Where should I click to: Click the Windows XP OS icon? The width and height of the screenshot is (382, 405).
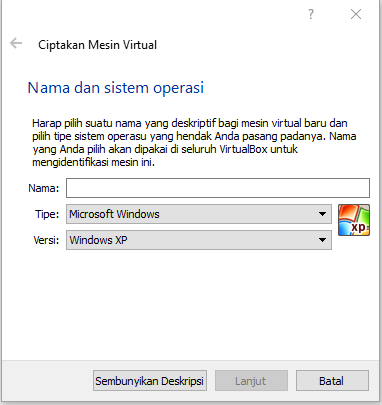pyautogui.click(x=354, y=220)
